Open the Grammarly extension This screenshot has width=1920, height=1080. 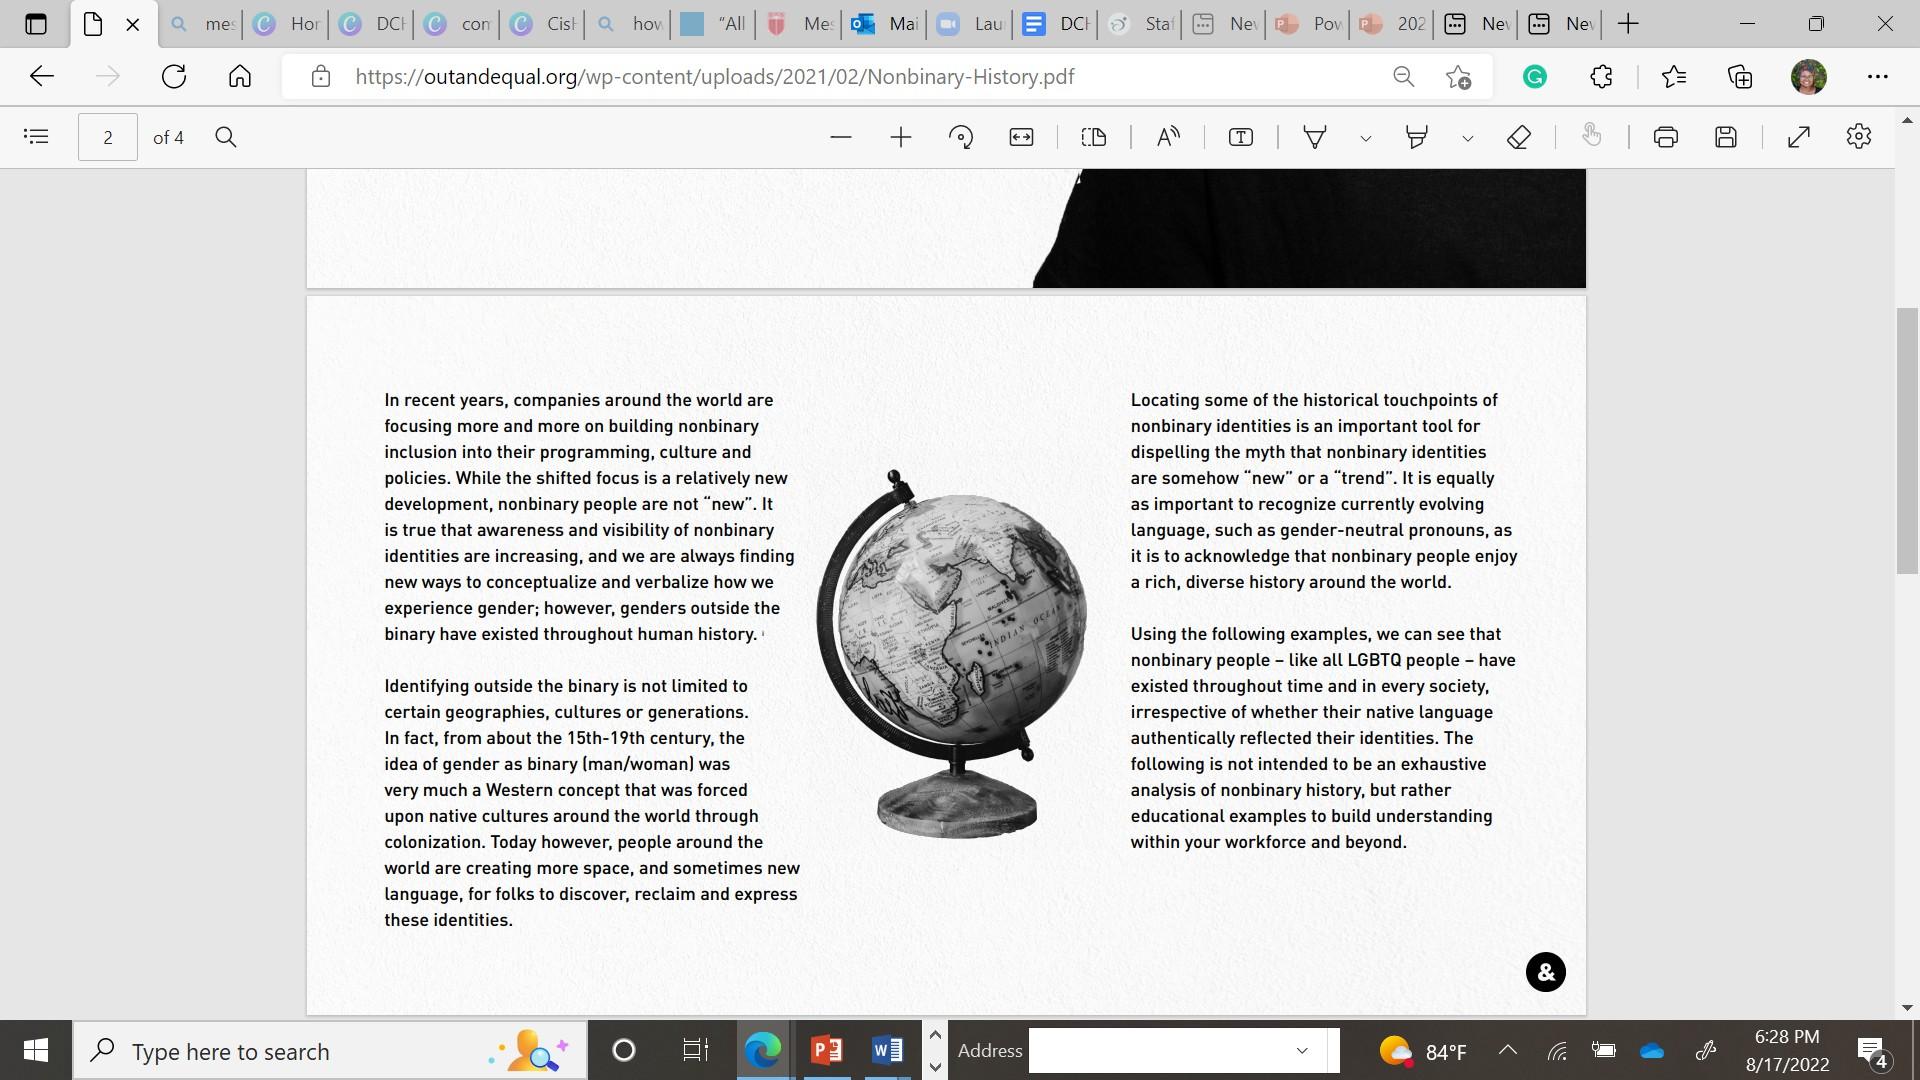1535,76
